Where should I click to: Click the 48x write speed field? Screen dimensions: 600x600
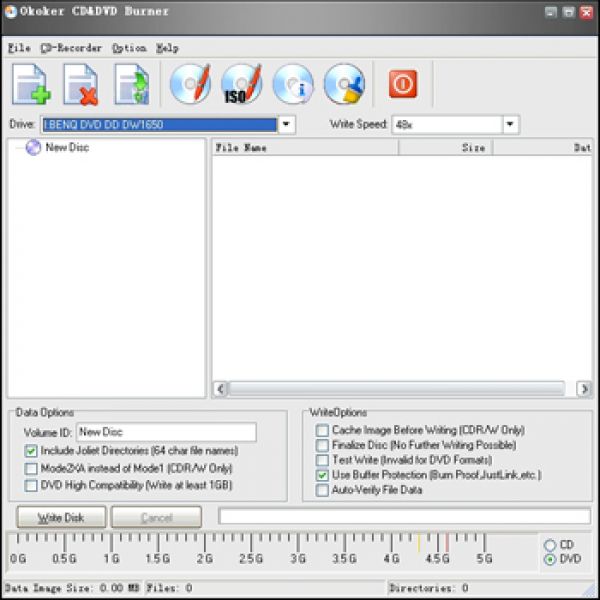(447, 125)
